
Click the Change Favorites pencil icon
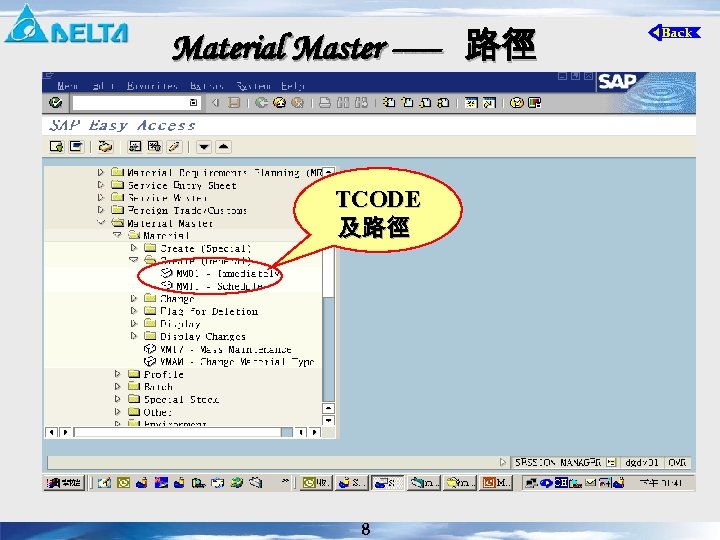pos(174,147)
